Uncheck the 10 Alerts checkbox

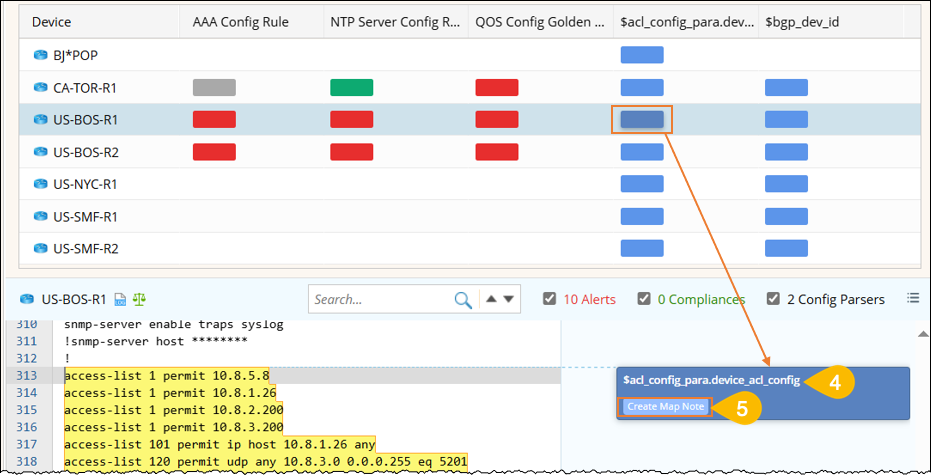549,299
